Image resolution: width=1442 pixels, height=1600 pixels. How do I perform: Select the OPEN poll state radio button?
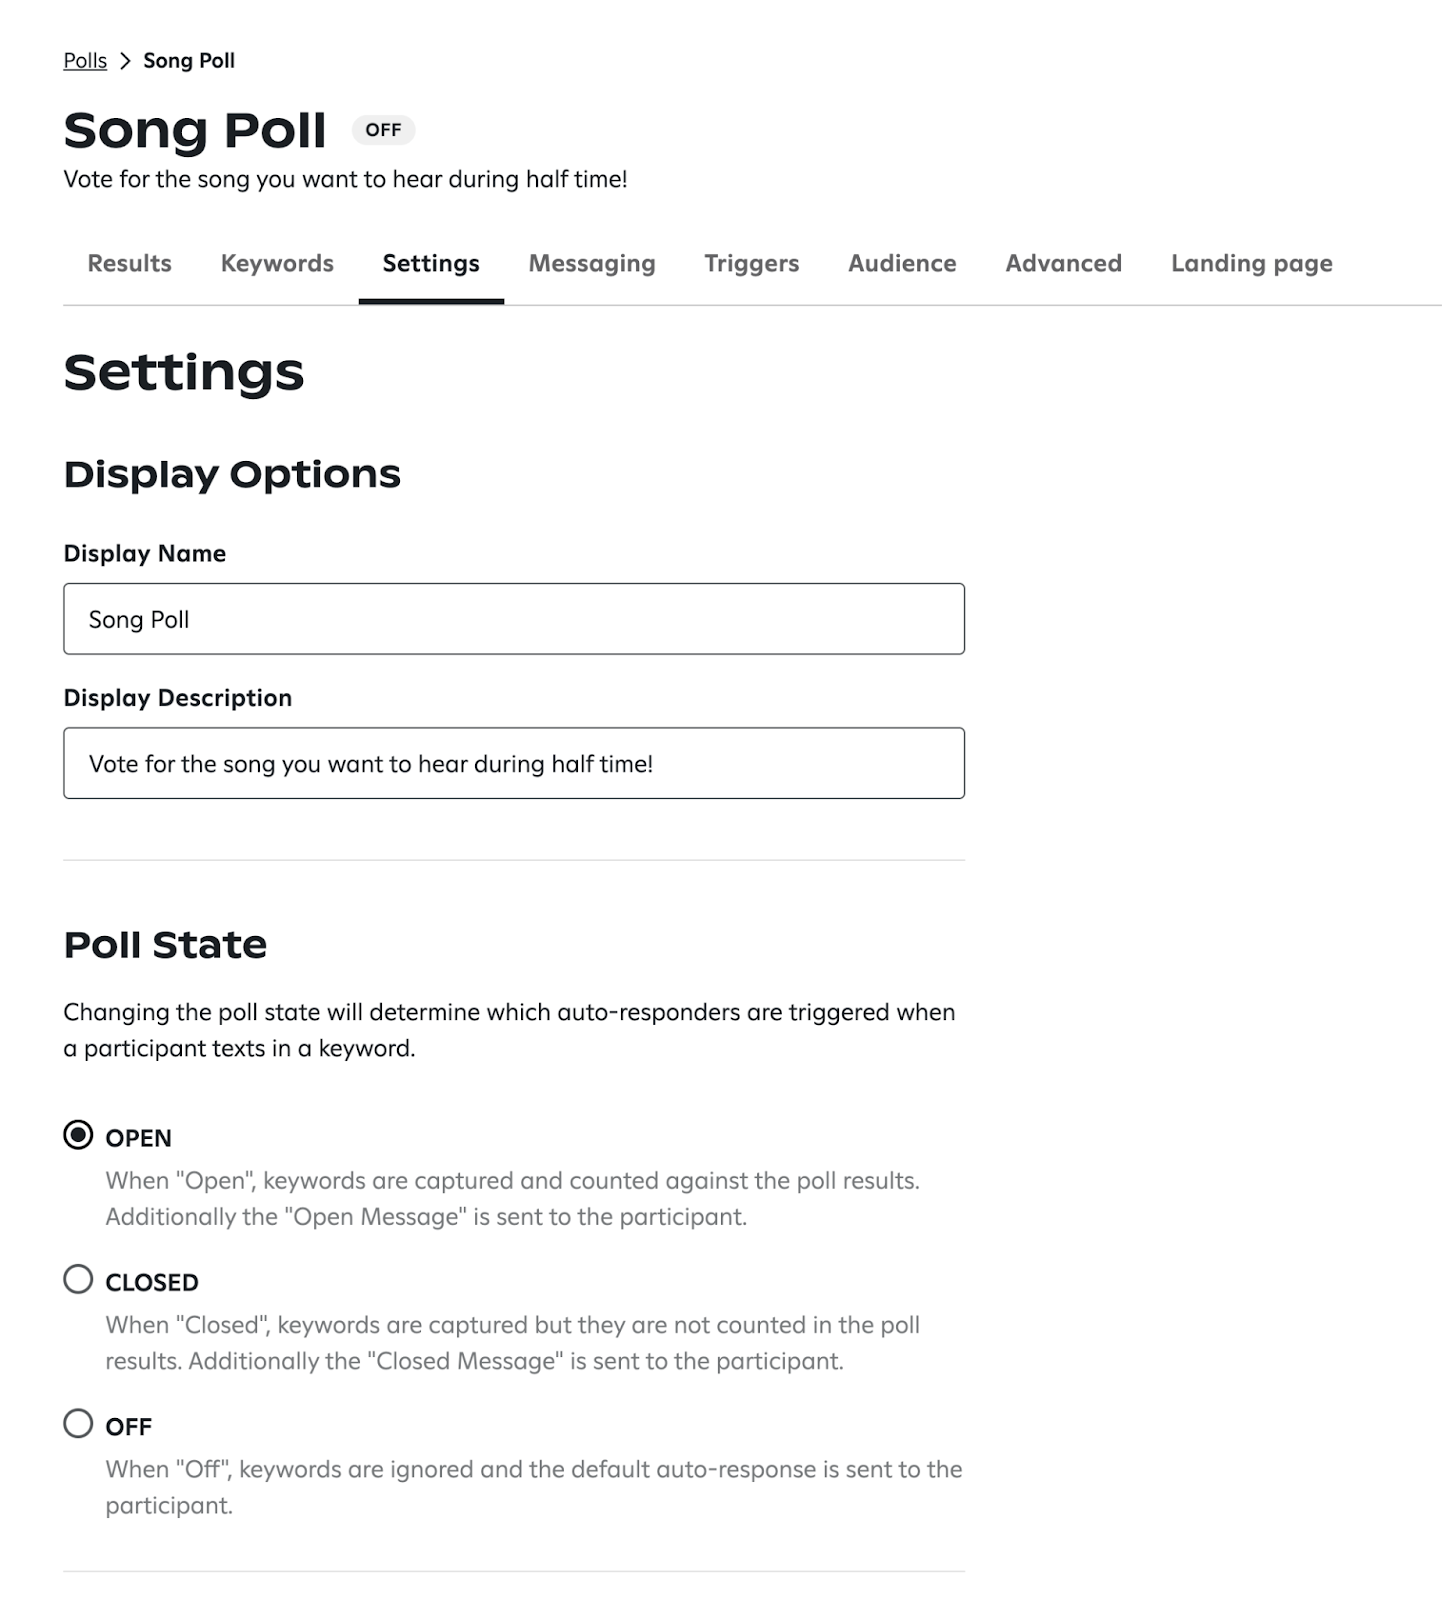78,1135
